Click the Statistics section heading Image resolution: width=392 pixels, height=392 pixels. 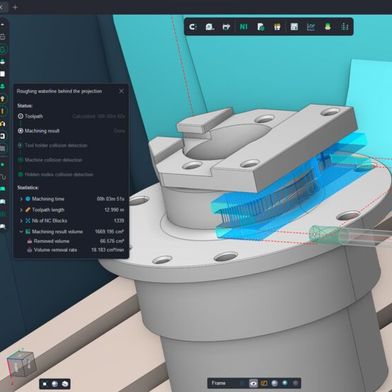(x=28, y=188)
